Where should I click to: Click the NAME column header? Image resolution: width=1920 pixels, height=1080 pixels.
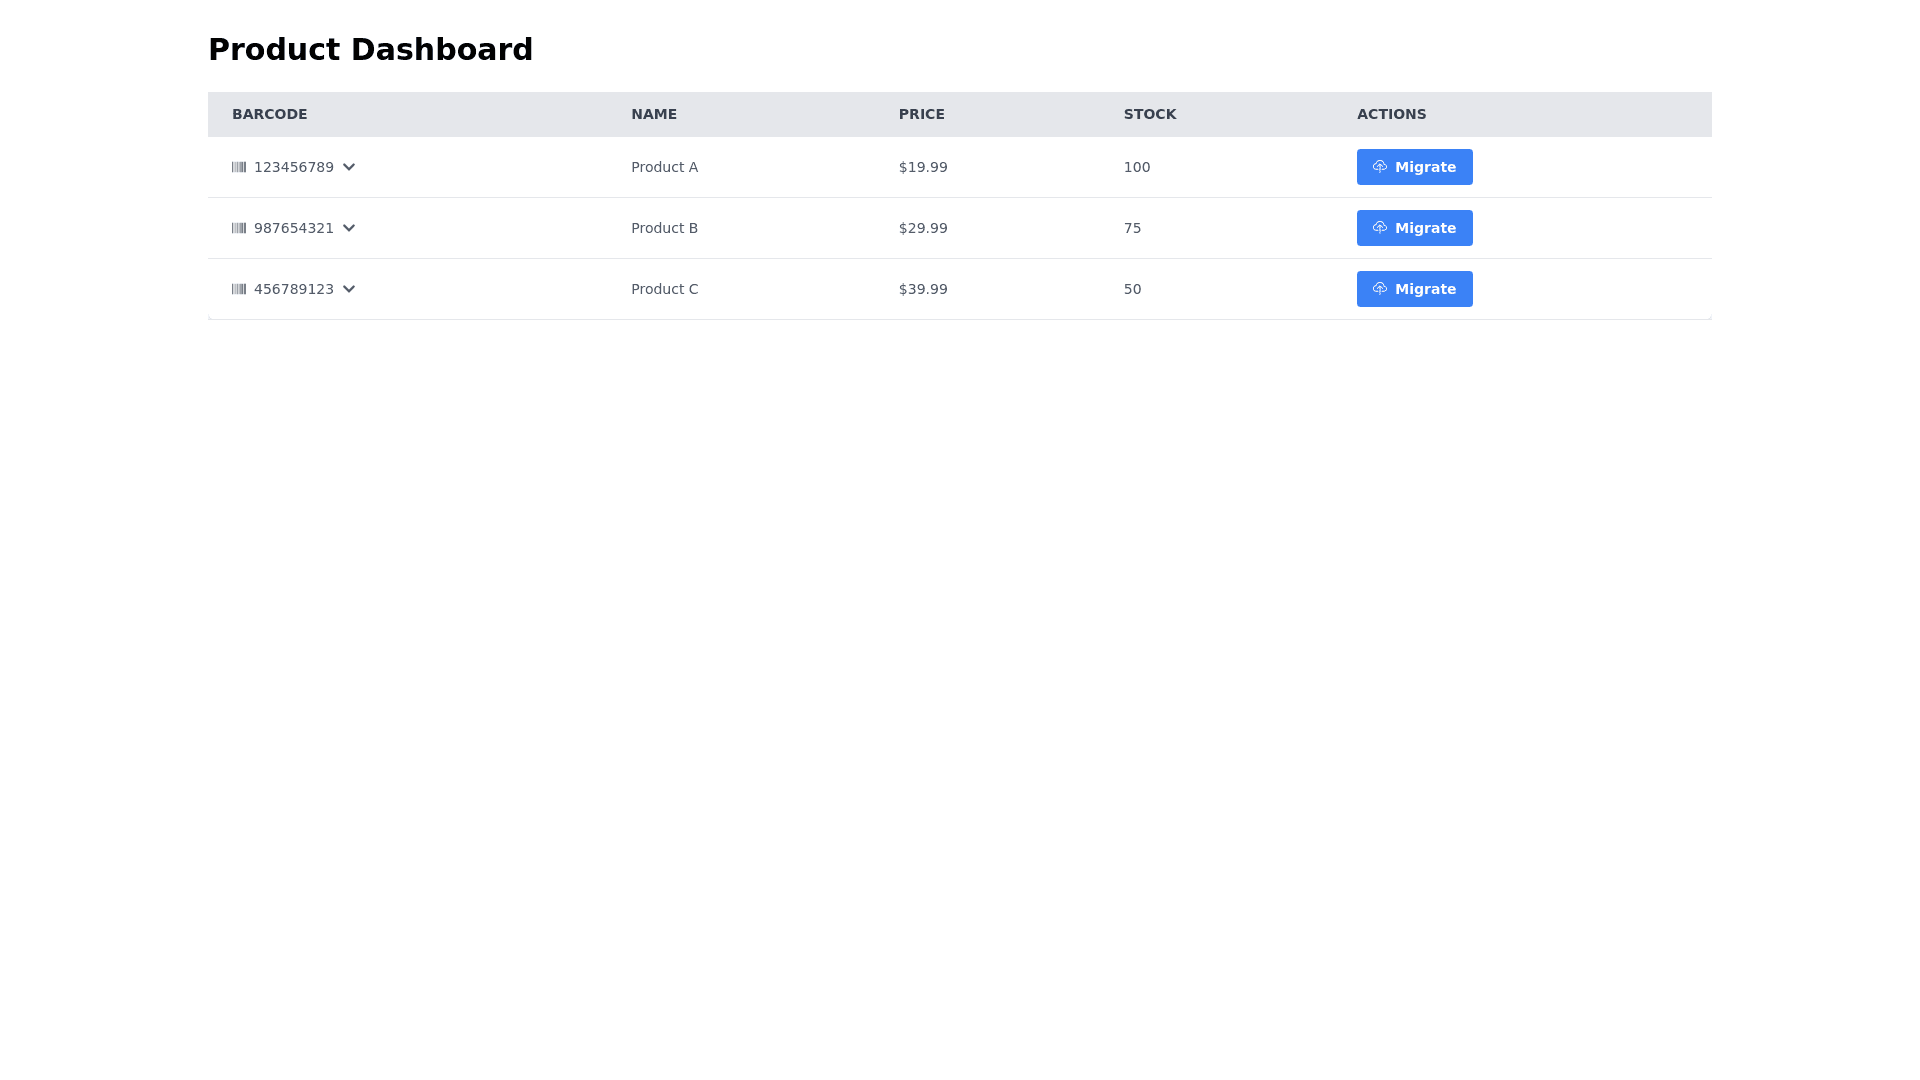(x=654, y=114)
